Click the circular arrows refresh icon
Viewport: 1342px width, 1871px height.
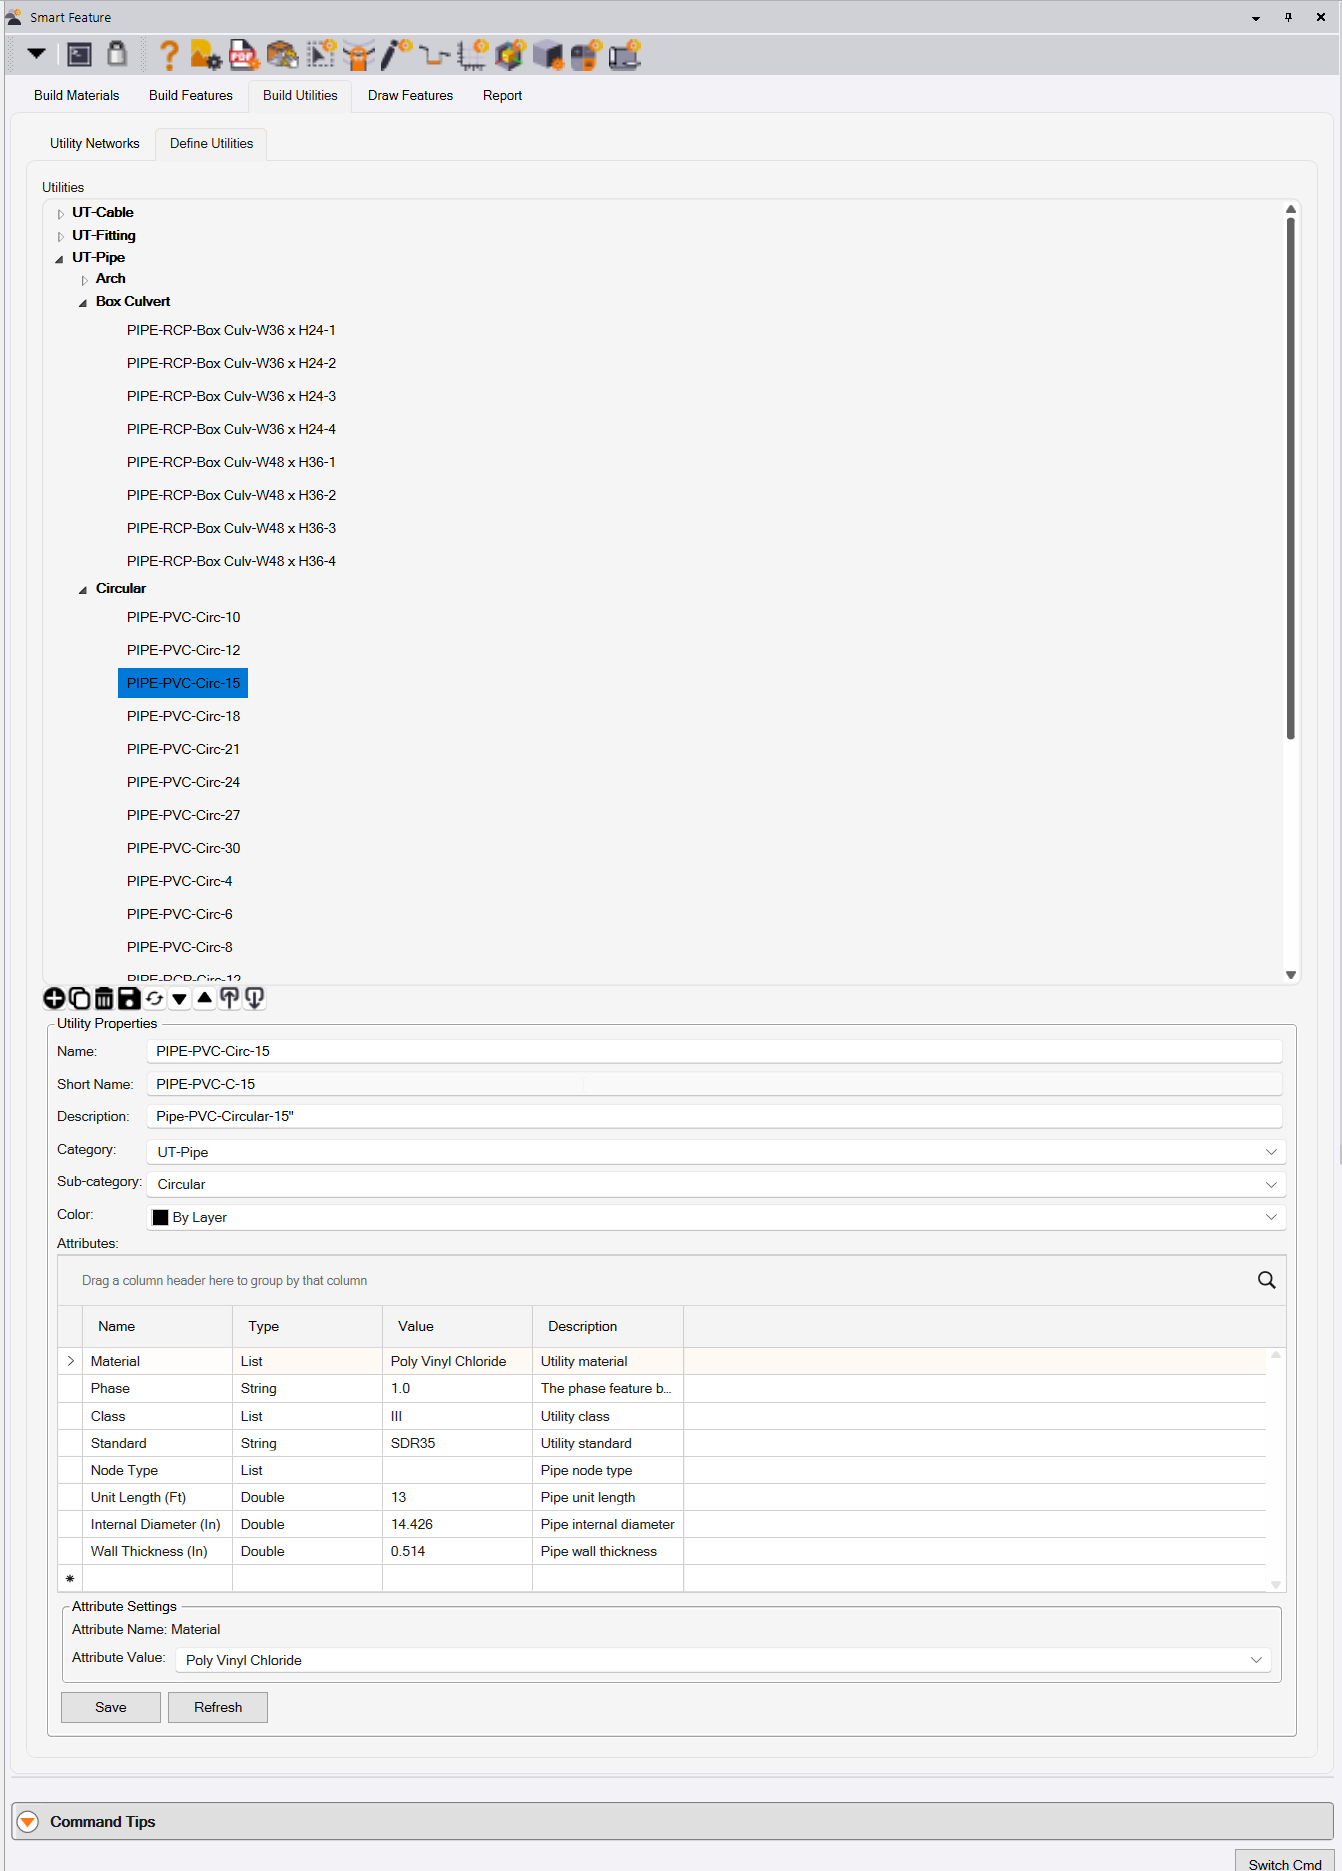[154, 998]
